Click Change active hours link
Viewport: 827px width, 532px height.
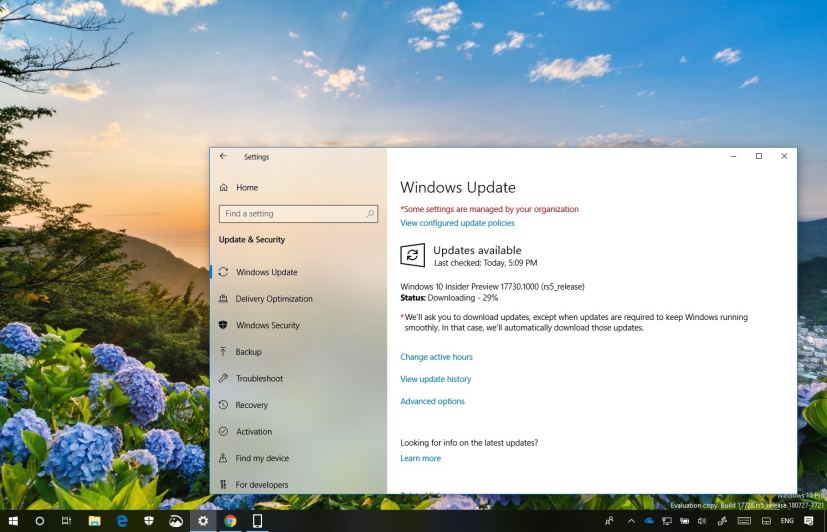click(x=436, y=357)
